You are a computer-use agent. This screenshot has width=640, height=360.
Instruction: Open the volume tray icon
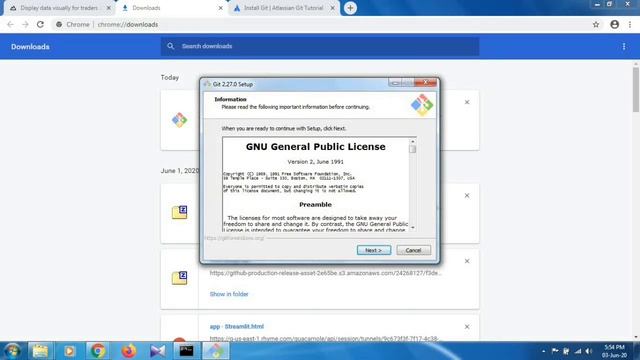coord(589,351)
